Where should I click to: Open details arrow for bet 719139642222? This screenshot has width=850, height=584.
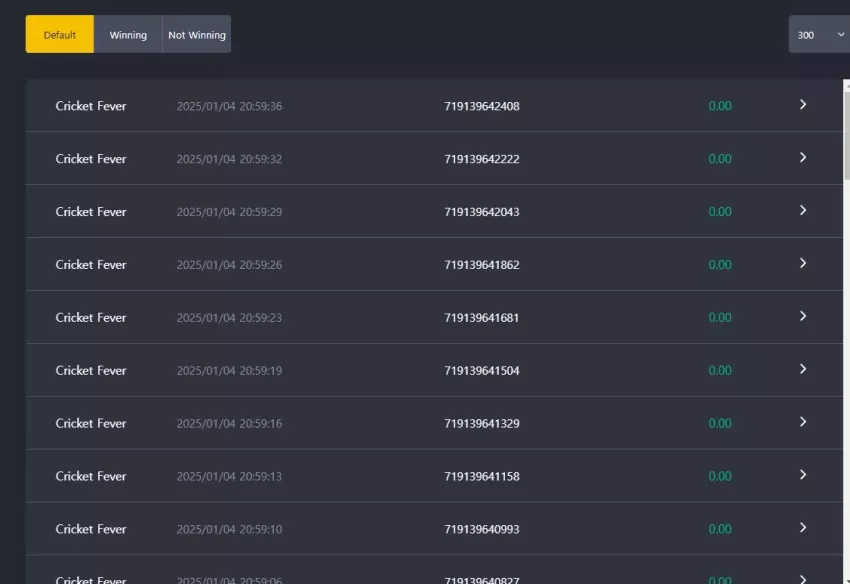[x=803, y=158]
